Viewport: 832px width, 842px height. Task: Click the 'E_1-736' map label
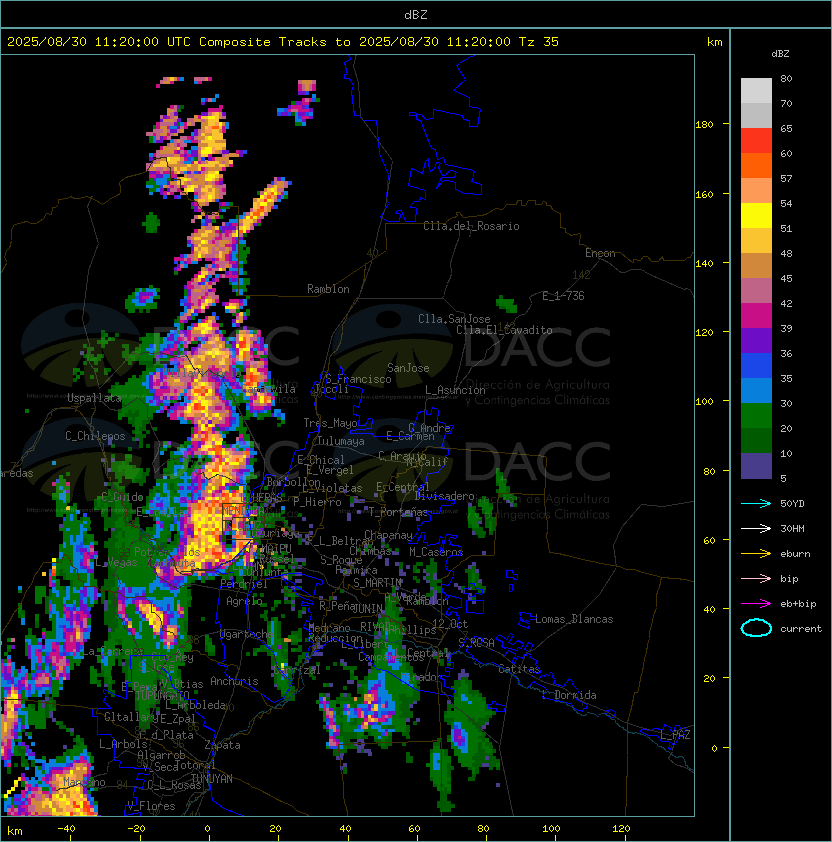pyautogui.click(x=563, y=296)
